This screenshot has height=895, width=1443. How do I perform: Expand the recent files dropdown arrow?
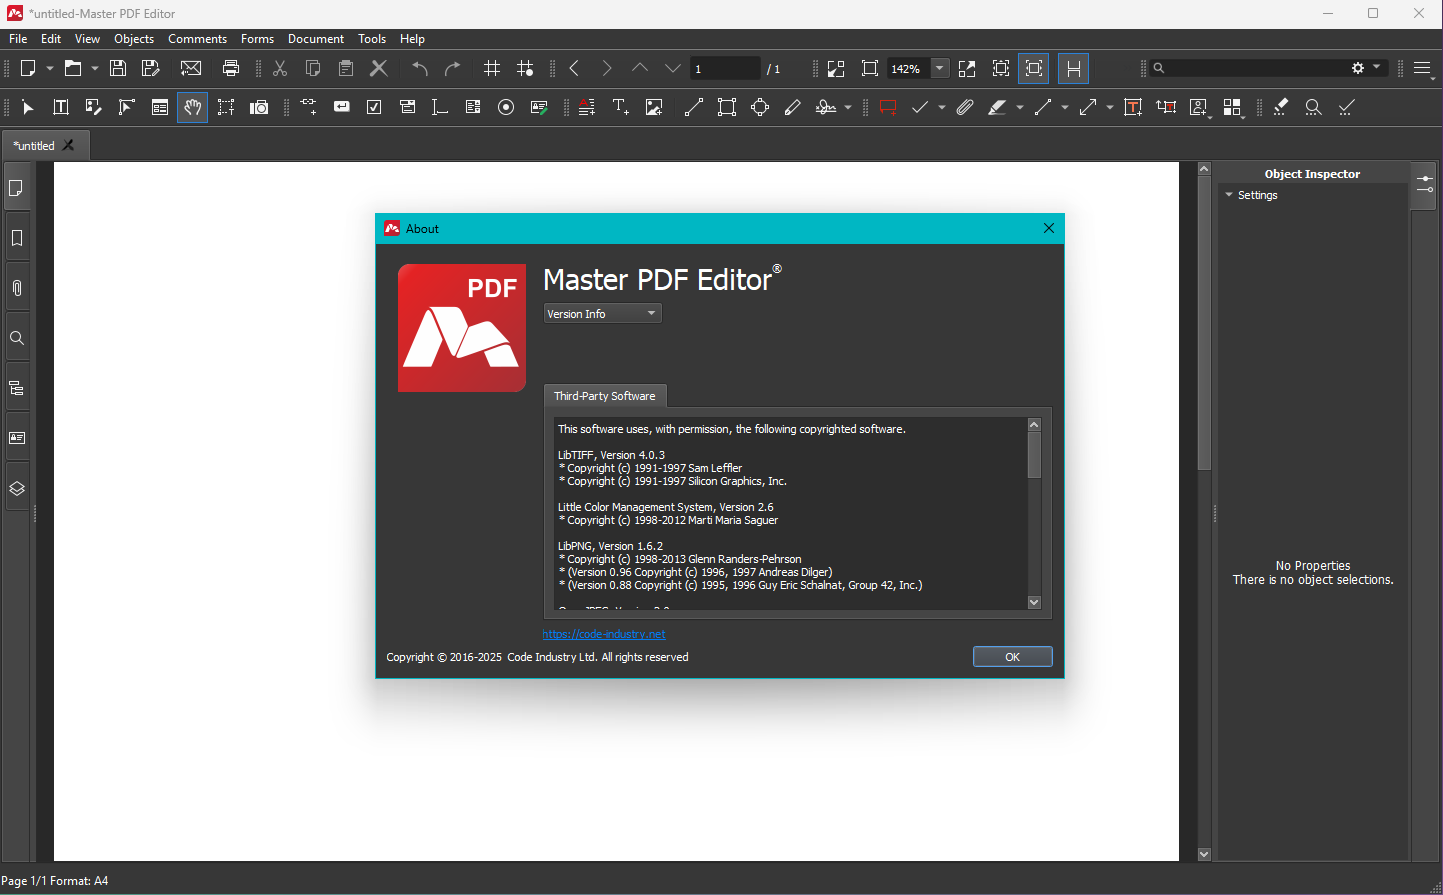tap(95, 68)
